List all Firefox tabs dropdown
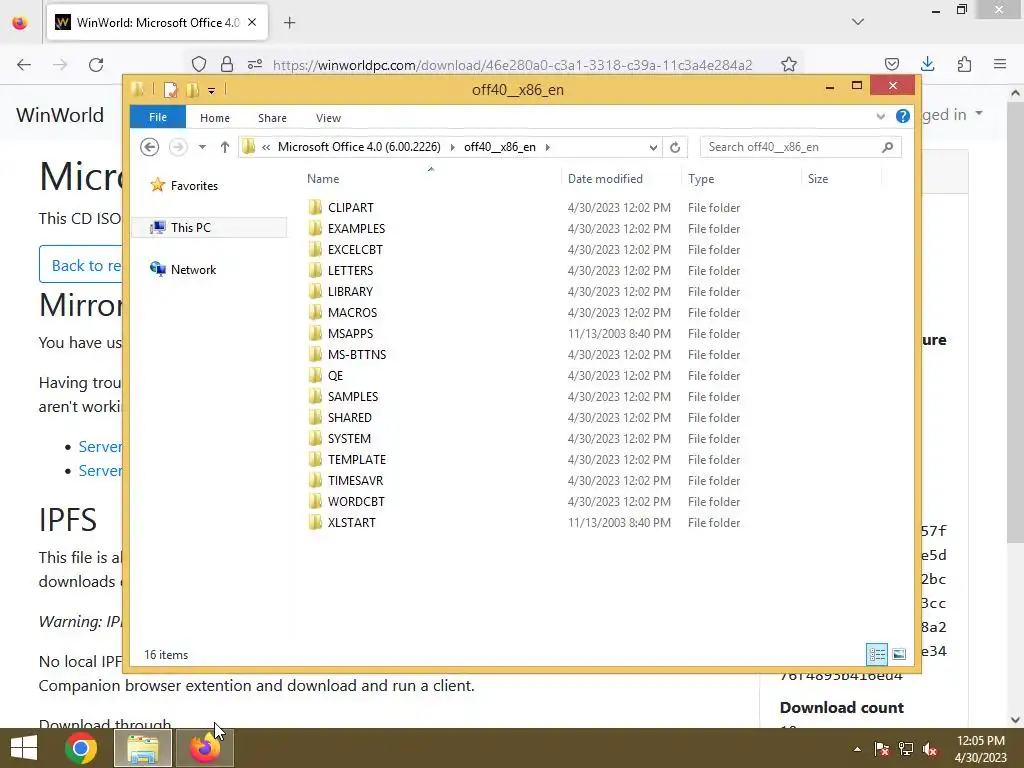 pyautogui.click(x=857, y=22)
